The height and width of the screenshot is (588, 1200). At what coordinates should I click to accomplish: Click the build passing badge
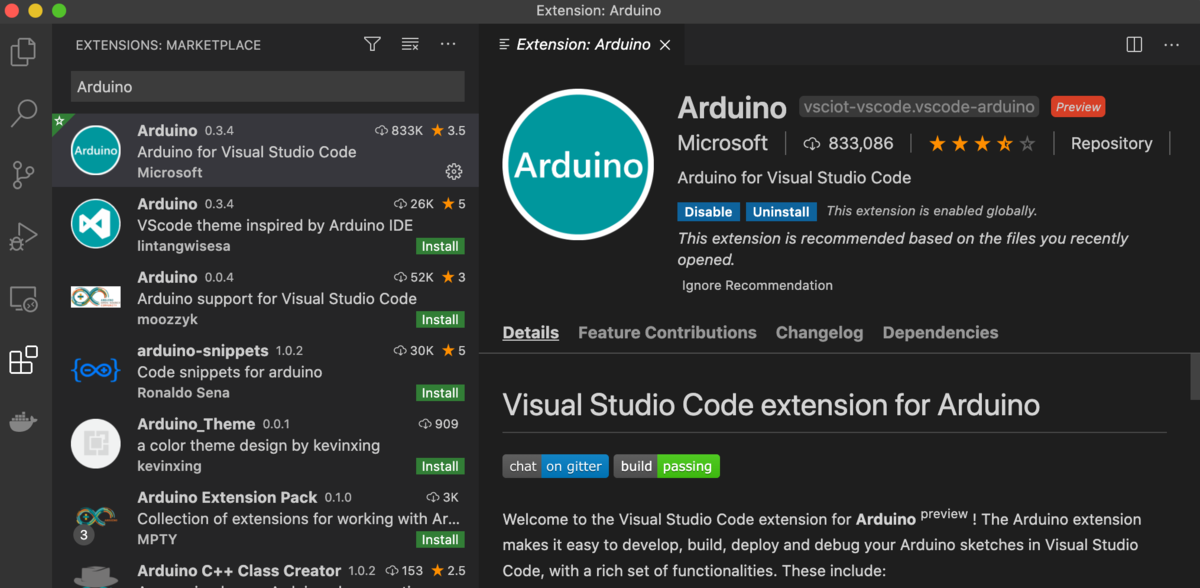coord(666,466)
